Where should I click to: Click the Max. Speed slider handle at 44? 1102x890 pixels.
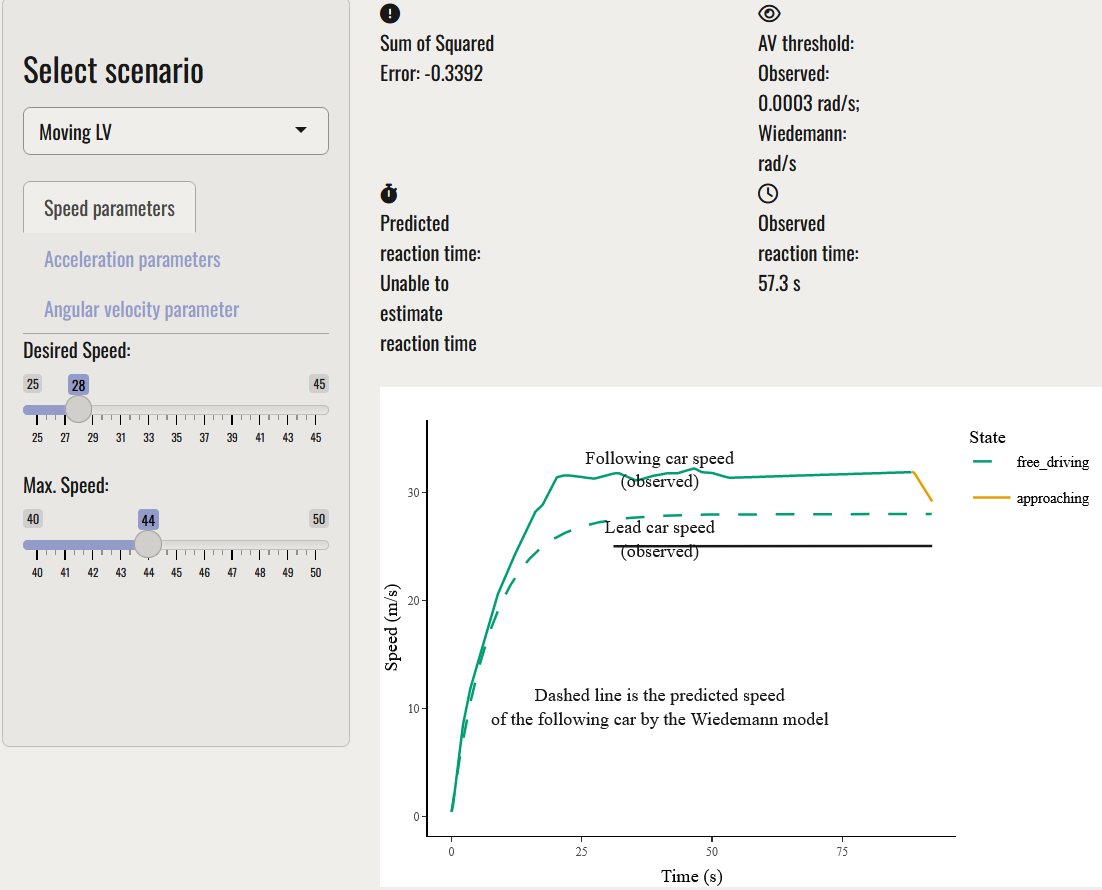coord(148,544)
